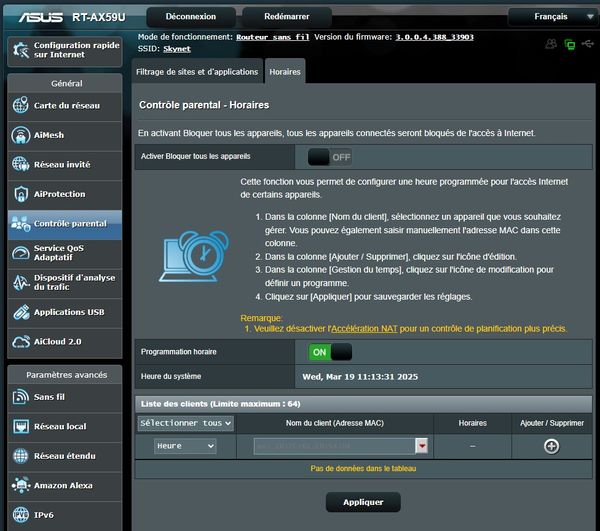Enable Bloquer tous les appareils switch
Image resolution: width=600 pixels, height=531 pixels.
point(329,157)
